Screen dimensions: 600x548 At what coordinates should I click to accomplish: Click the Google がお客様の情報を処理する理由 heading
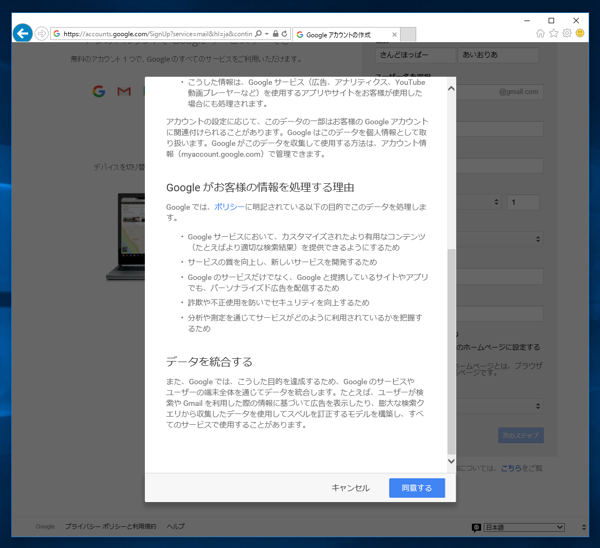coord(260,188)
